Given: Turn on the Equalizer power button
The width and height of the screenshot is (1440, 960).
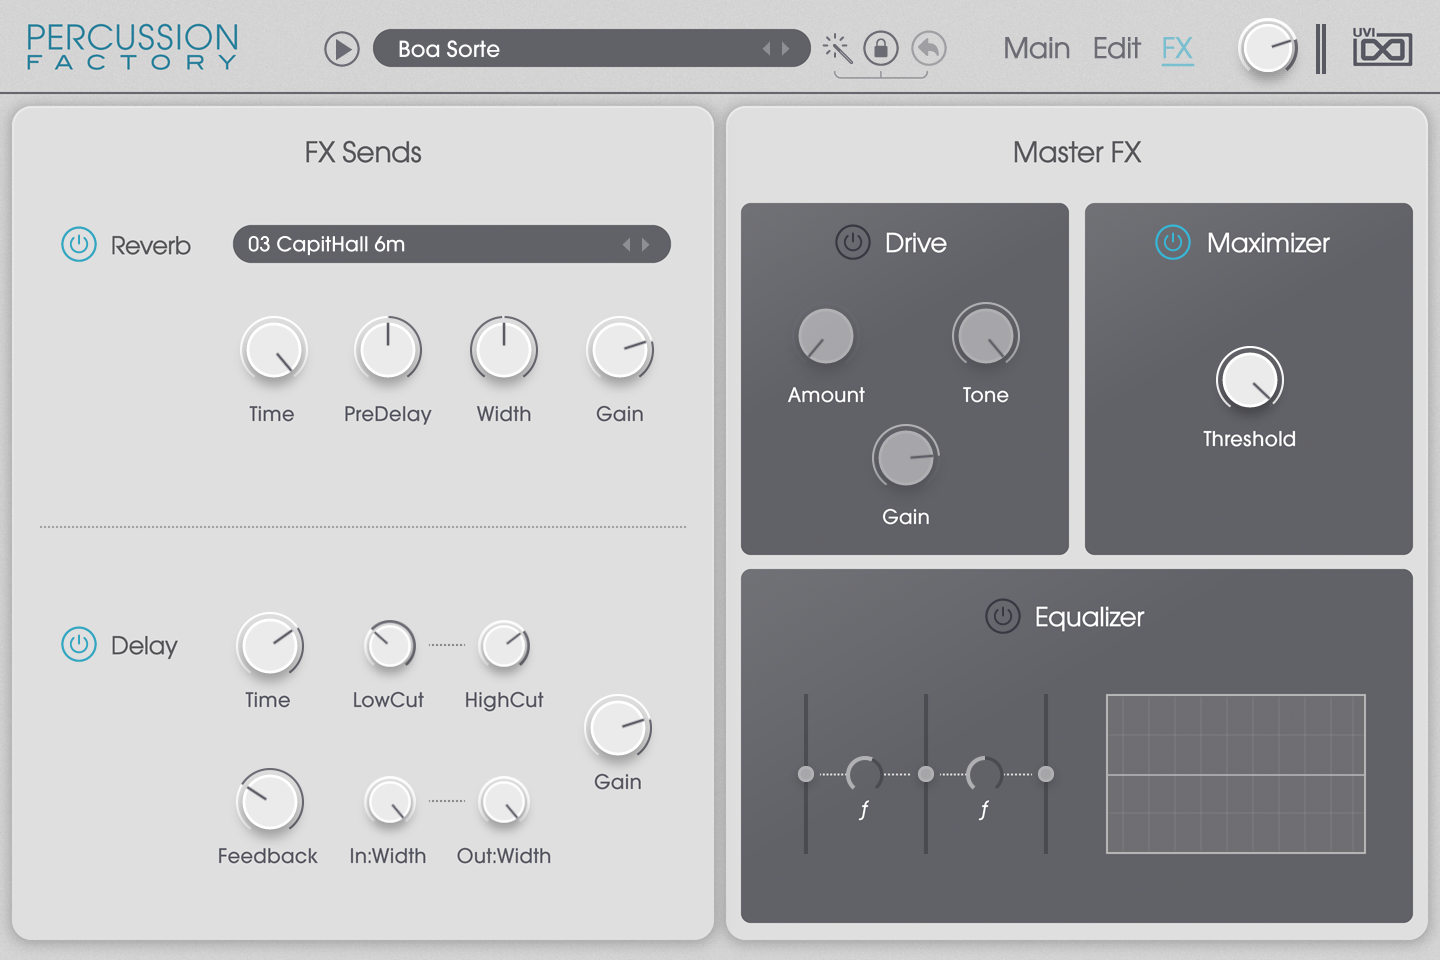Looking at the screenshot, I should pyautogui.click(x=1003, y=617).
